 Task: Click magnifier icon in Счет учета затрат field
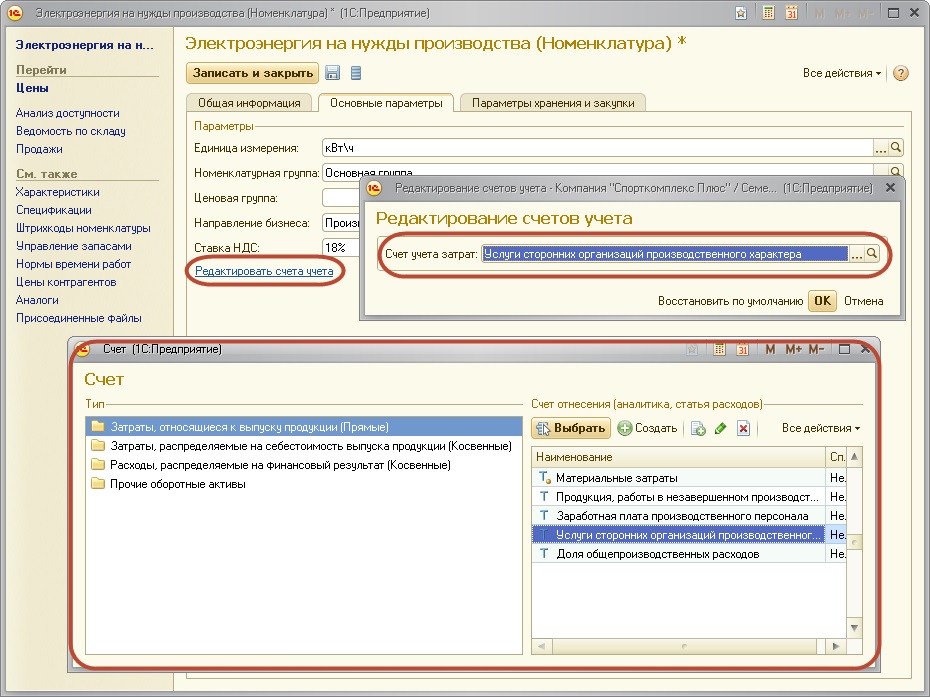(872, 254)
